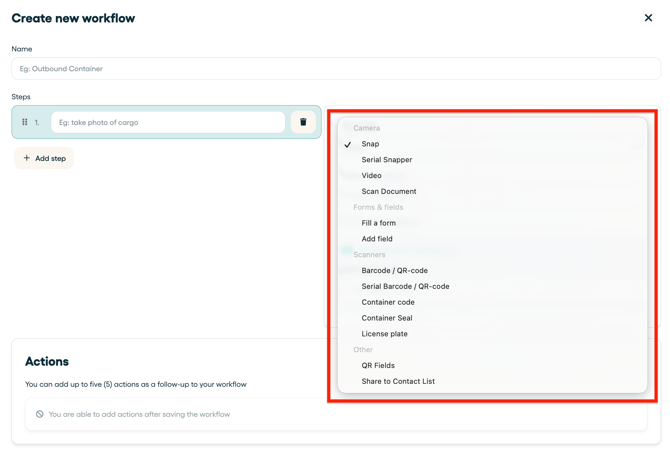670x457 pixels.
Task: Click the checkmark beside Snap
Action: (348, 144)
